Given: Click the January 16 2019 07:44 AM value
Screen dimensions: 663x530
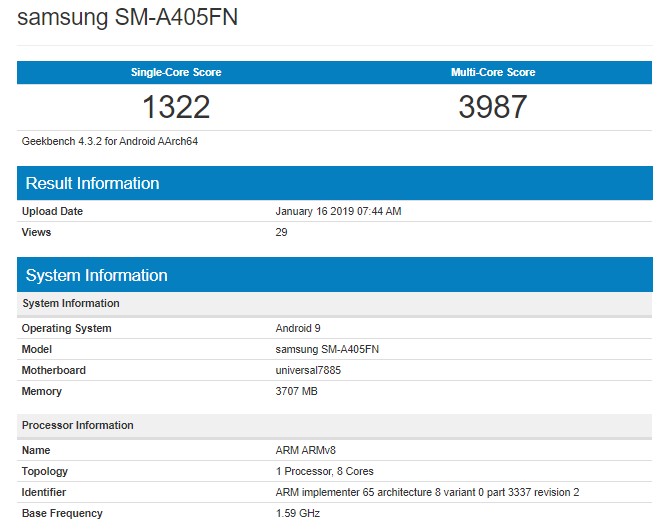Looking at the screenshot, I should pos(338,211).
